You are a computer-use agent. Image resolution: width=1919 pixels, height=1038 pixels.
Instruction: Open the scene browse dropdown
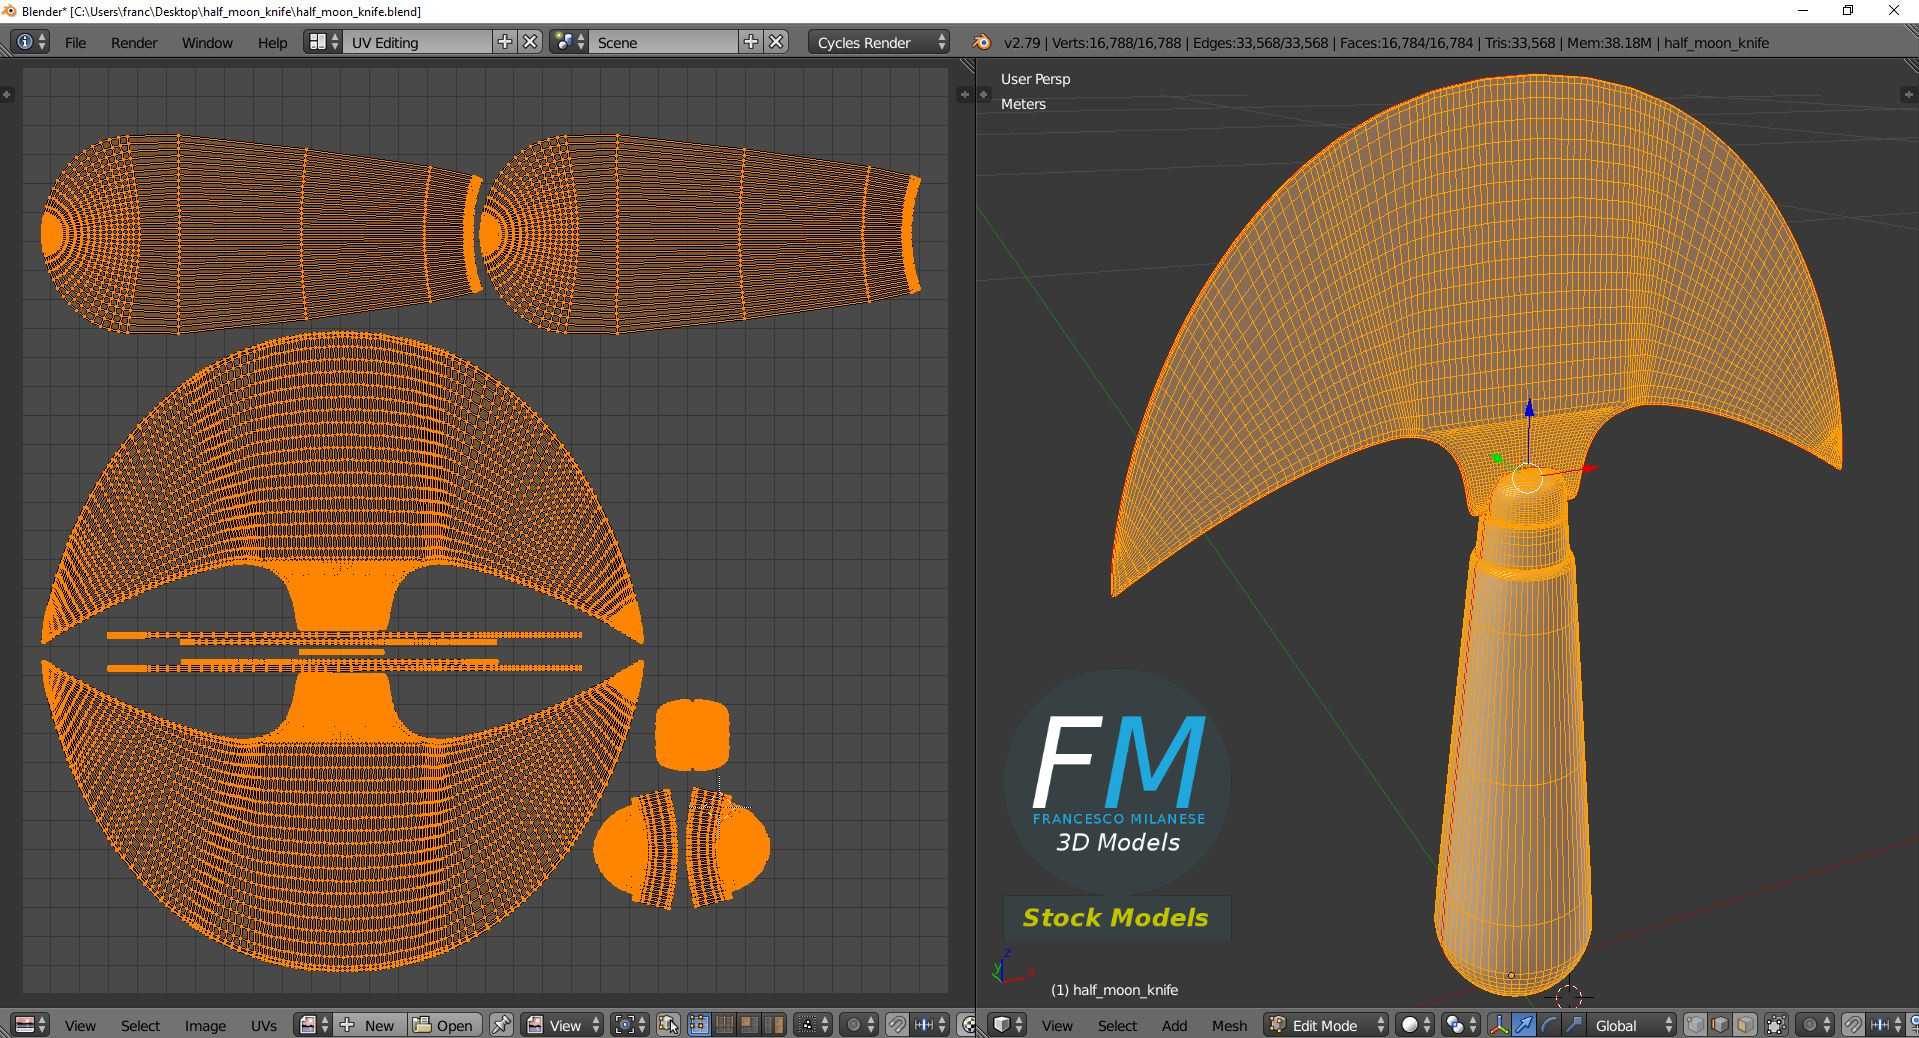pyautogui.click(x=568, y=42)
